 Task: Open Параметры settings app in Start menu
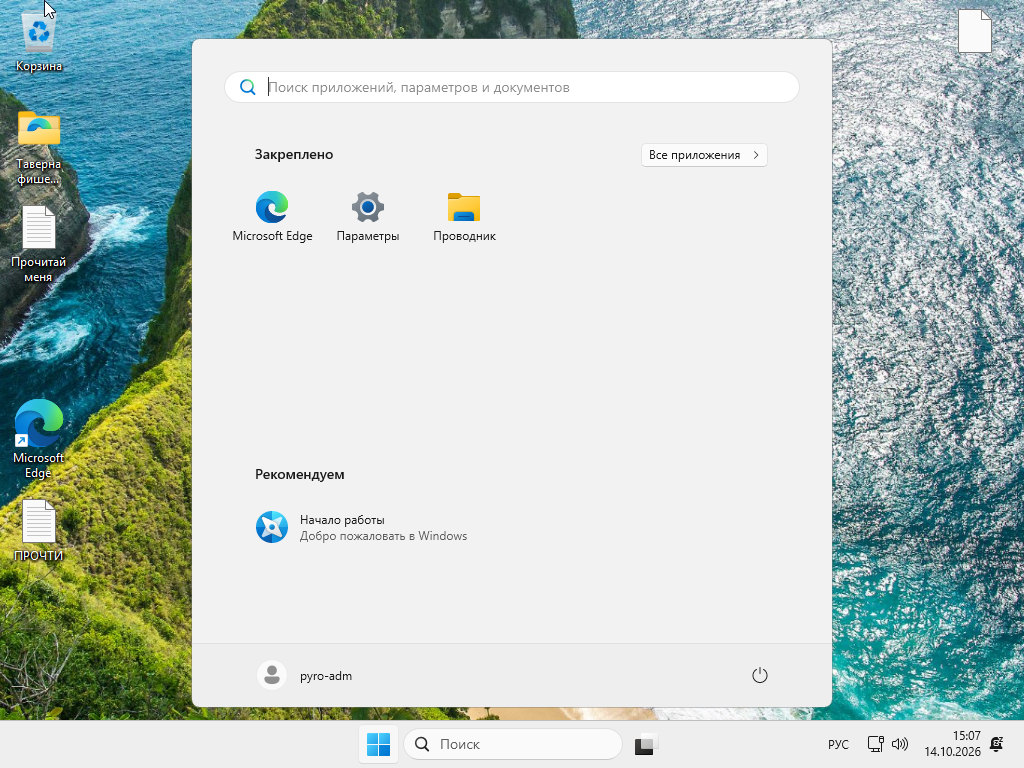coord(368,217)
